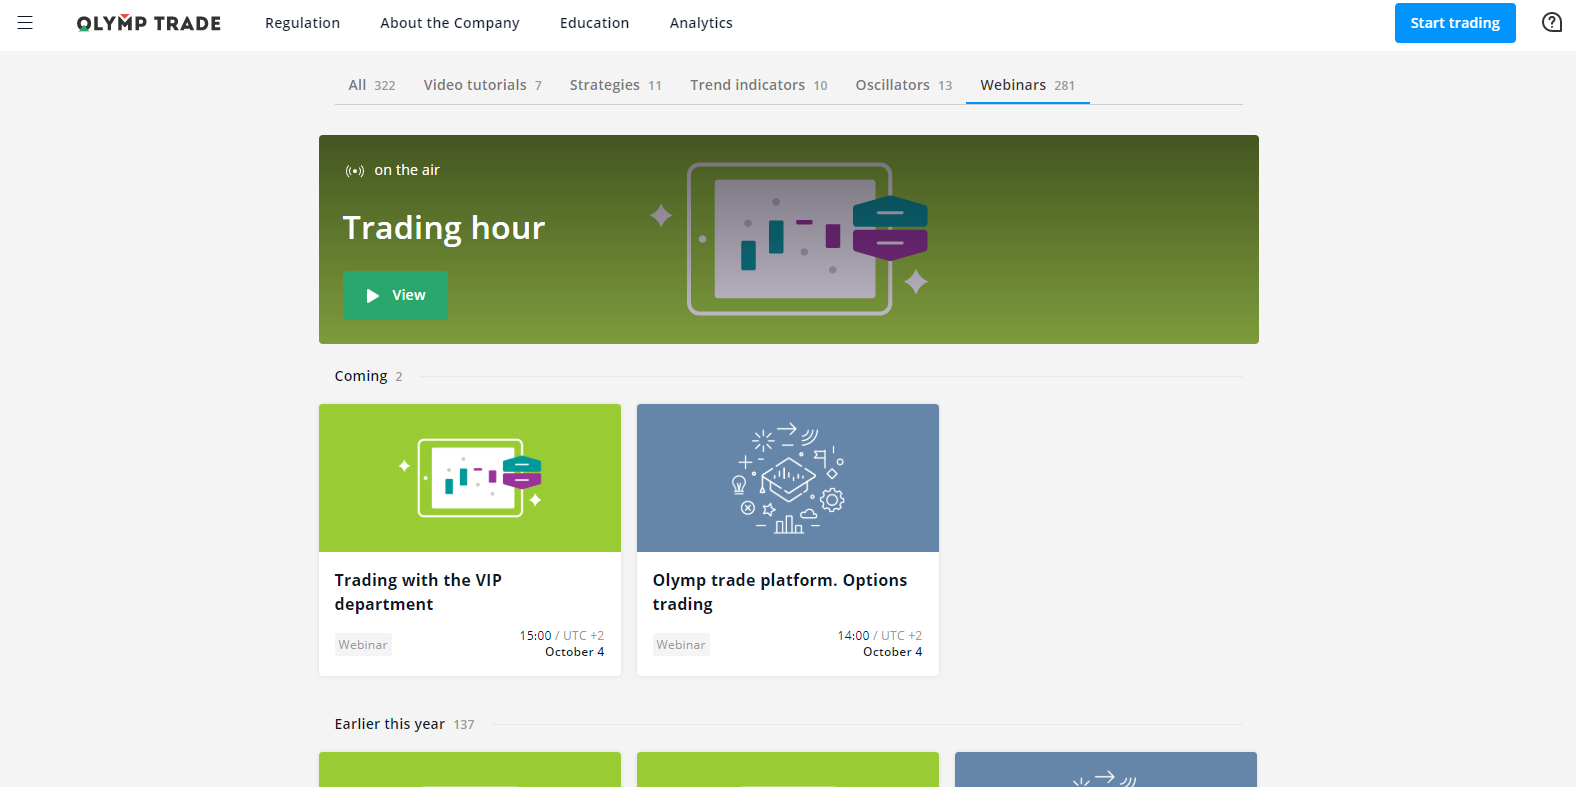
Task: Switch to Trend indicators tab
Action: [758, 85]
